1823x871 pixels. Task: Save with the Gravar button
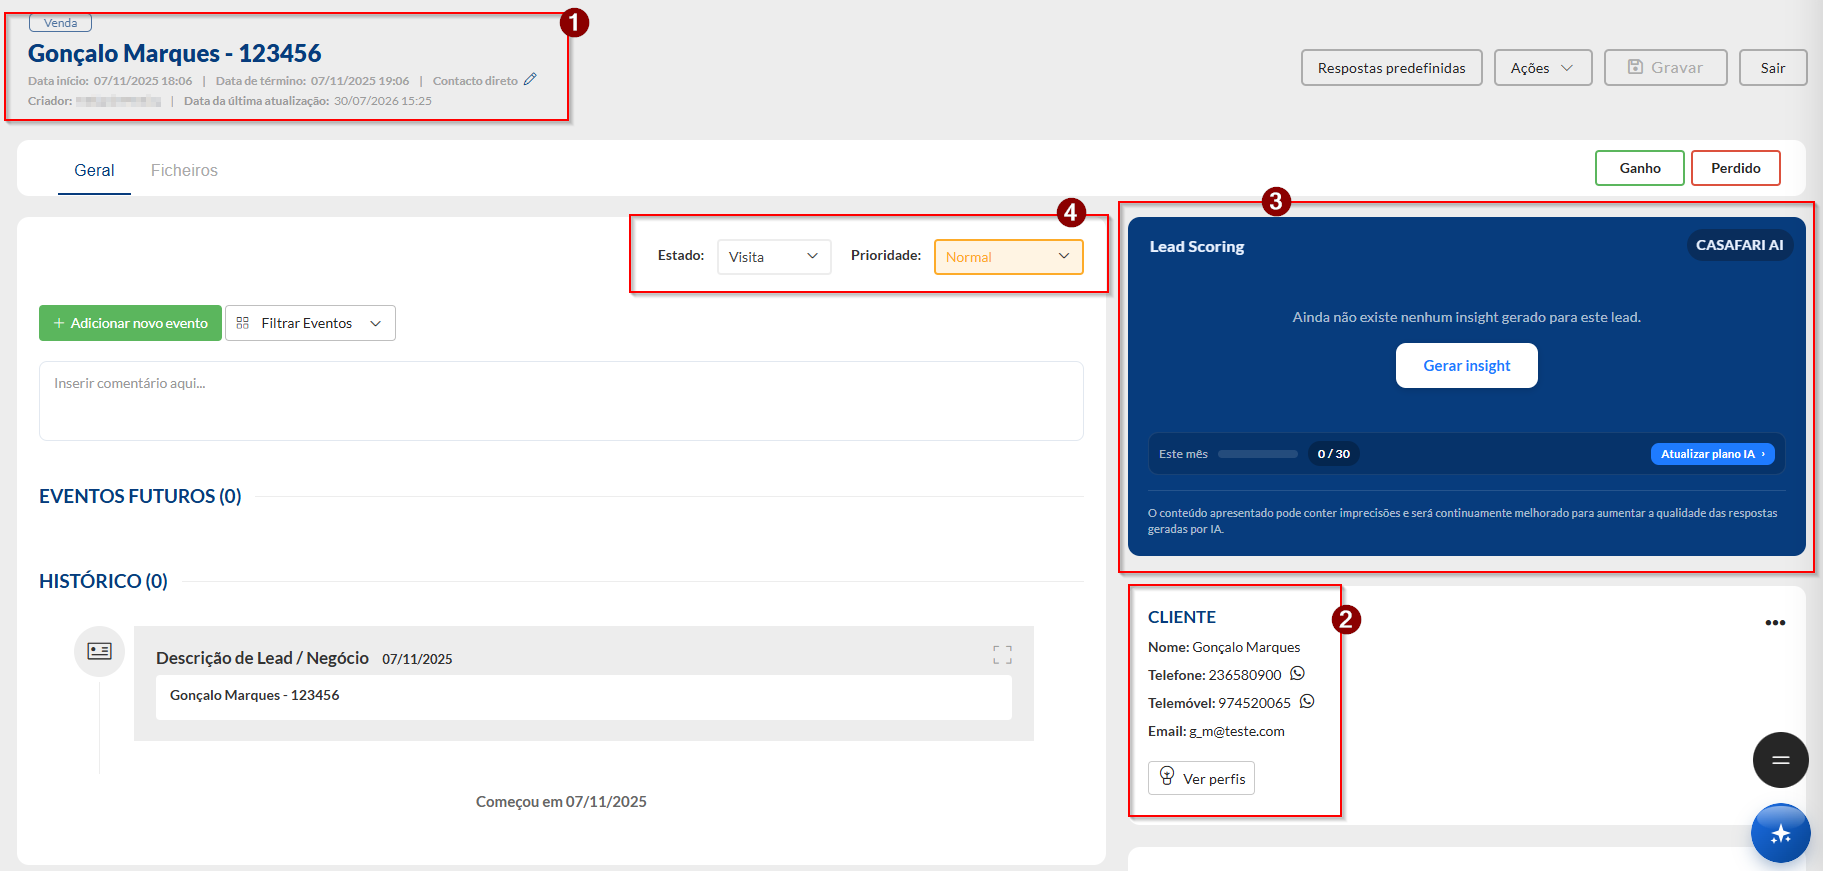(1665, 68)
